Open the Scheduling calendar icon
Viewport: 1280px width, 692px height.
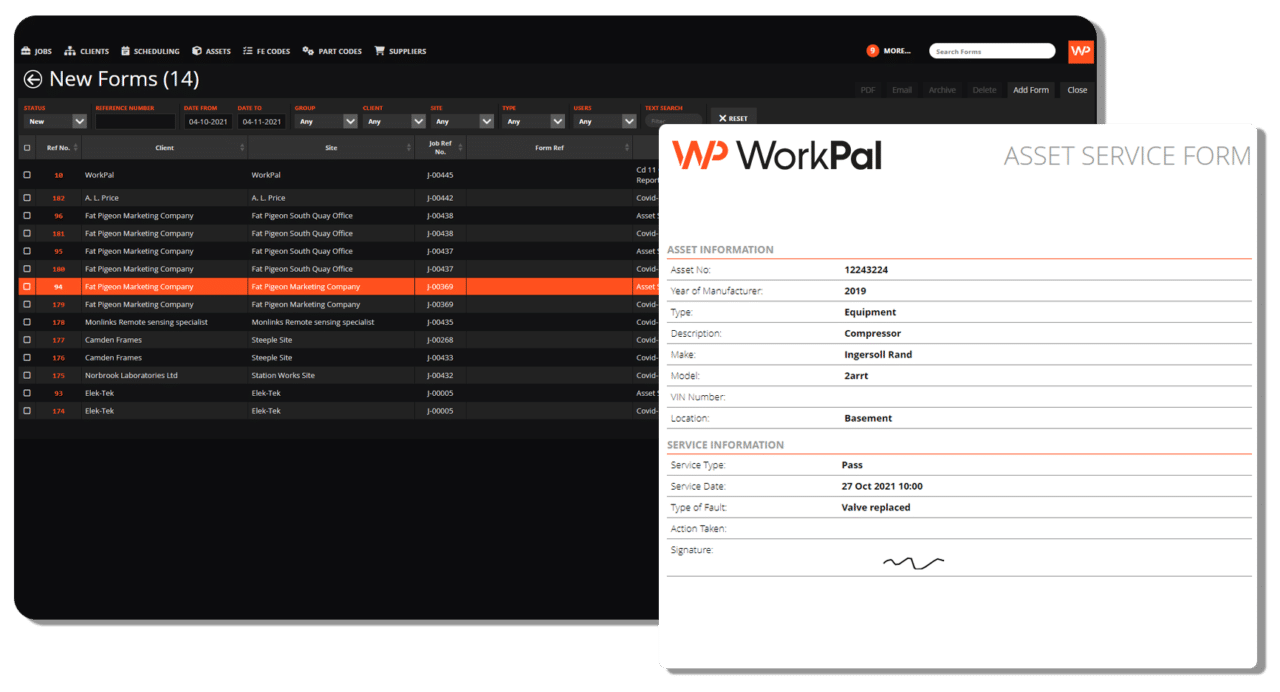124,50
